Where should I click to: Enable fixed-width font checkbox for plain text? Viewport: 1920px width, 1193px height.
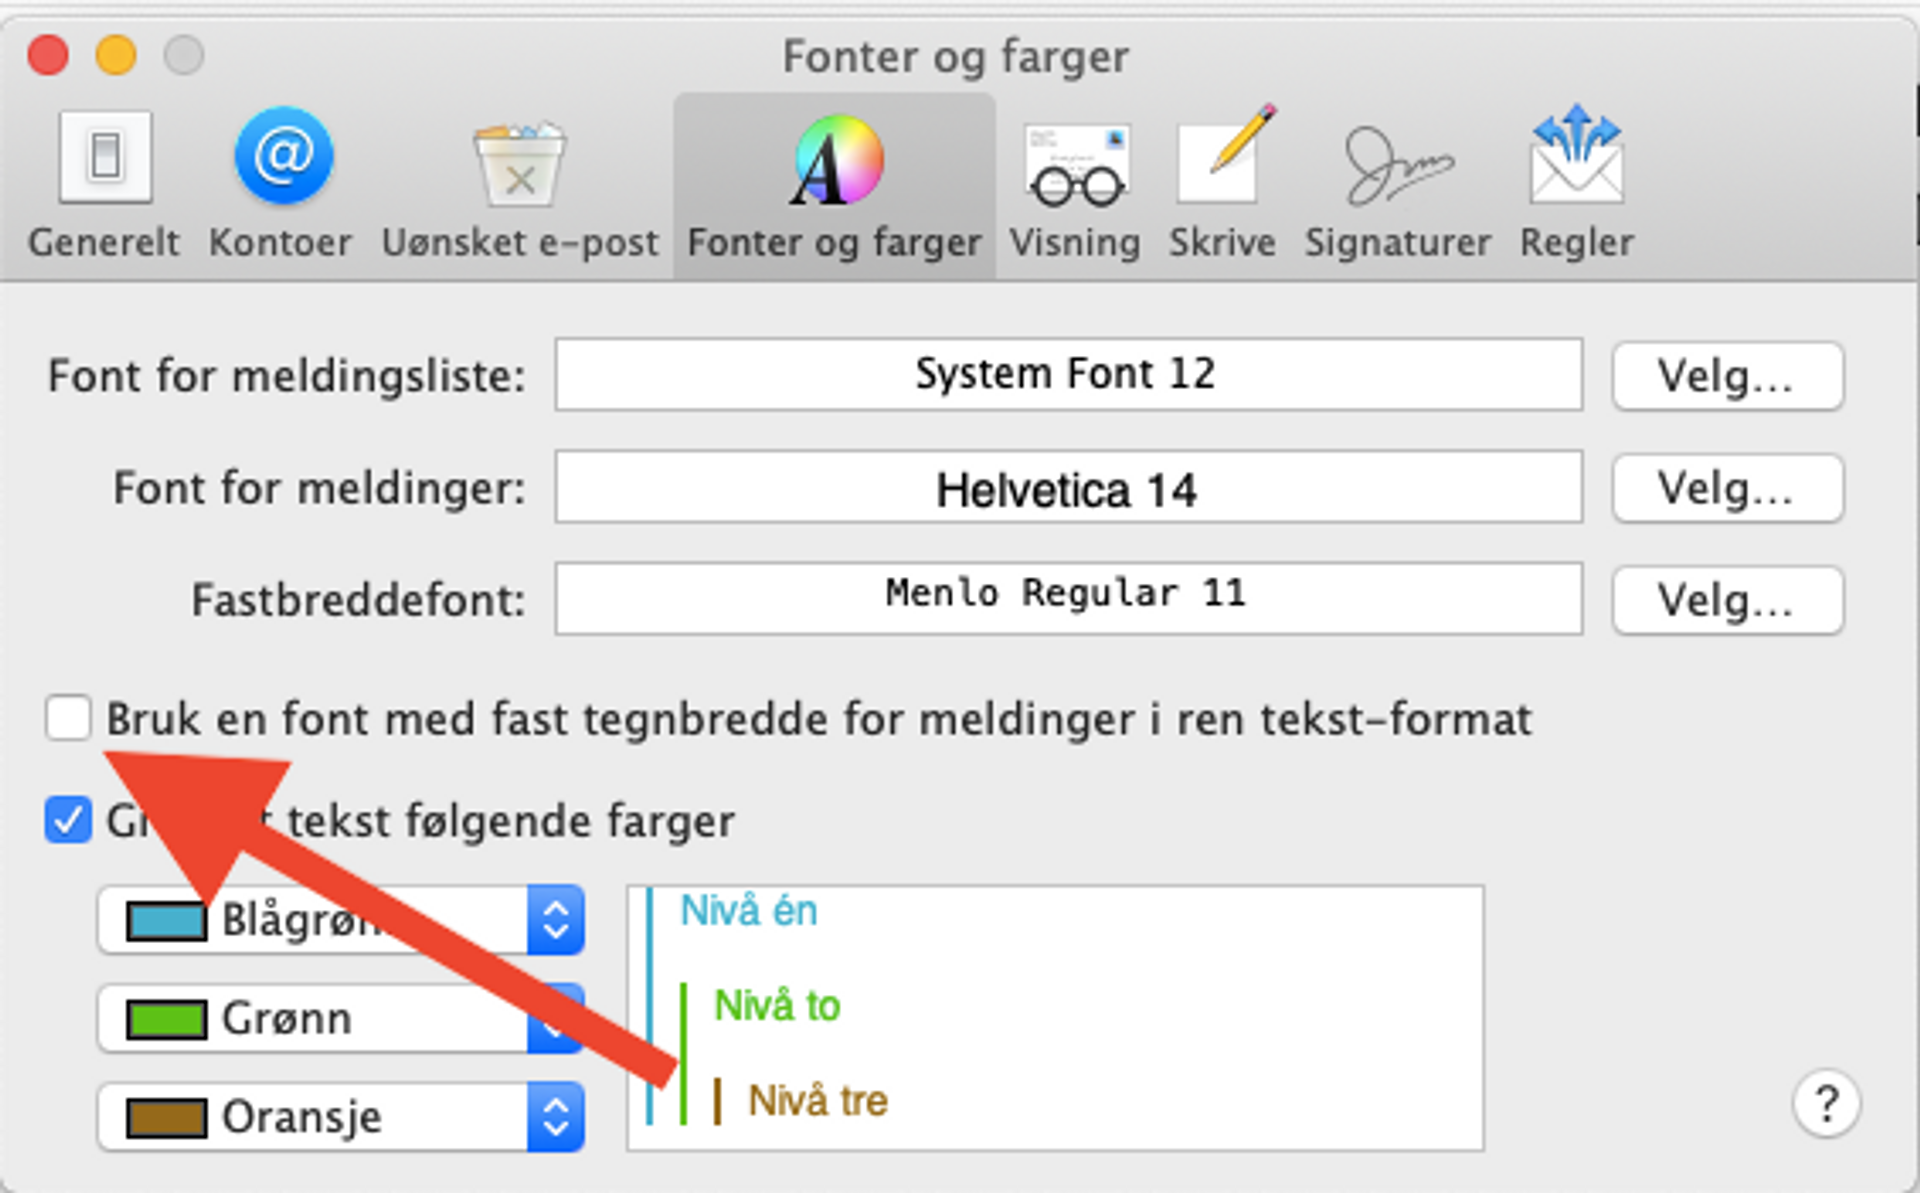pos(68,719)
